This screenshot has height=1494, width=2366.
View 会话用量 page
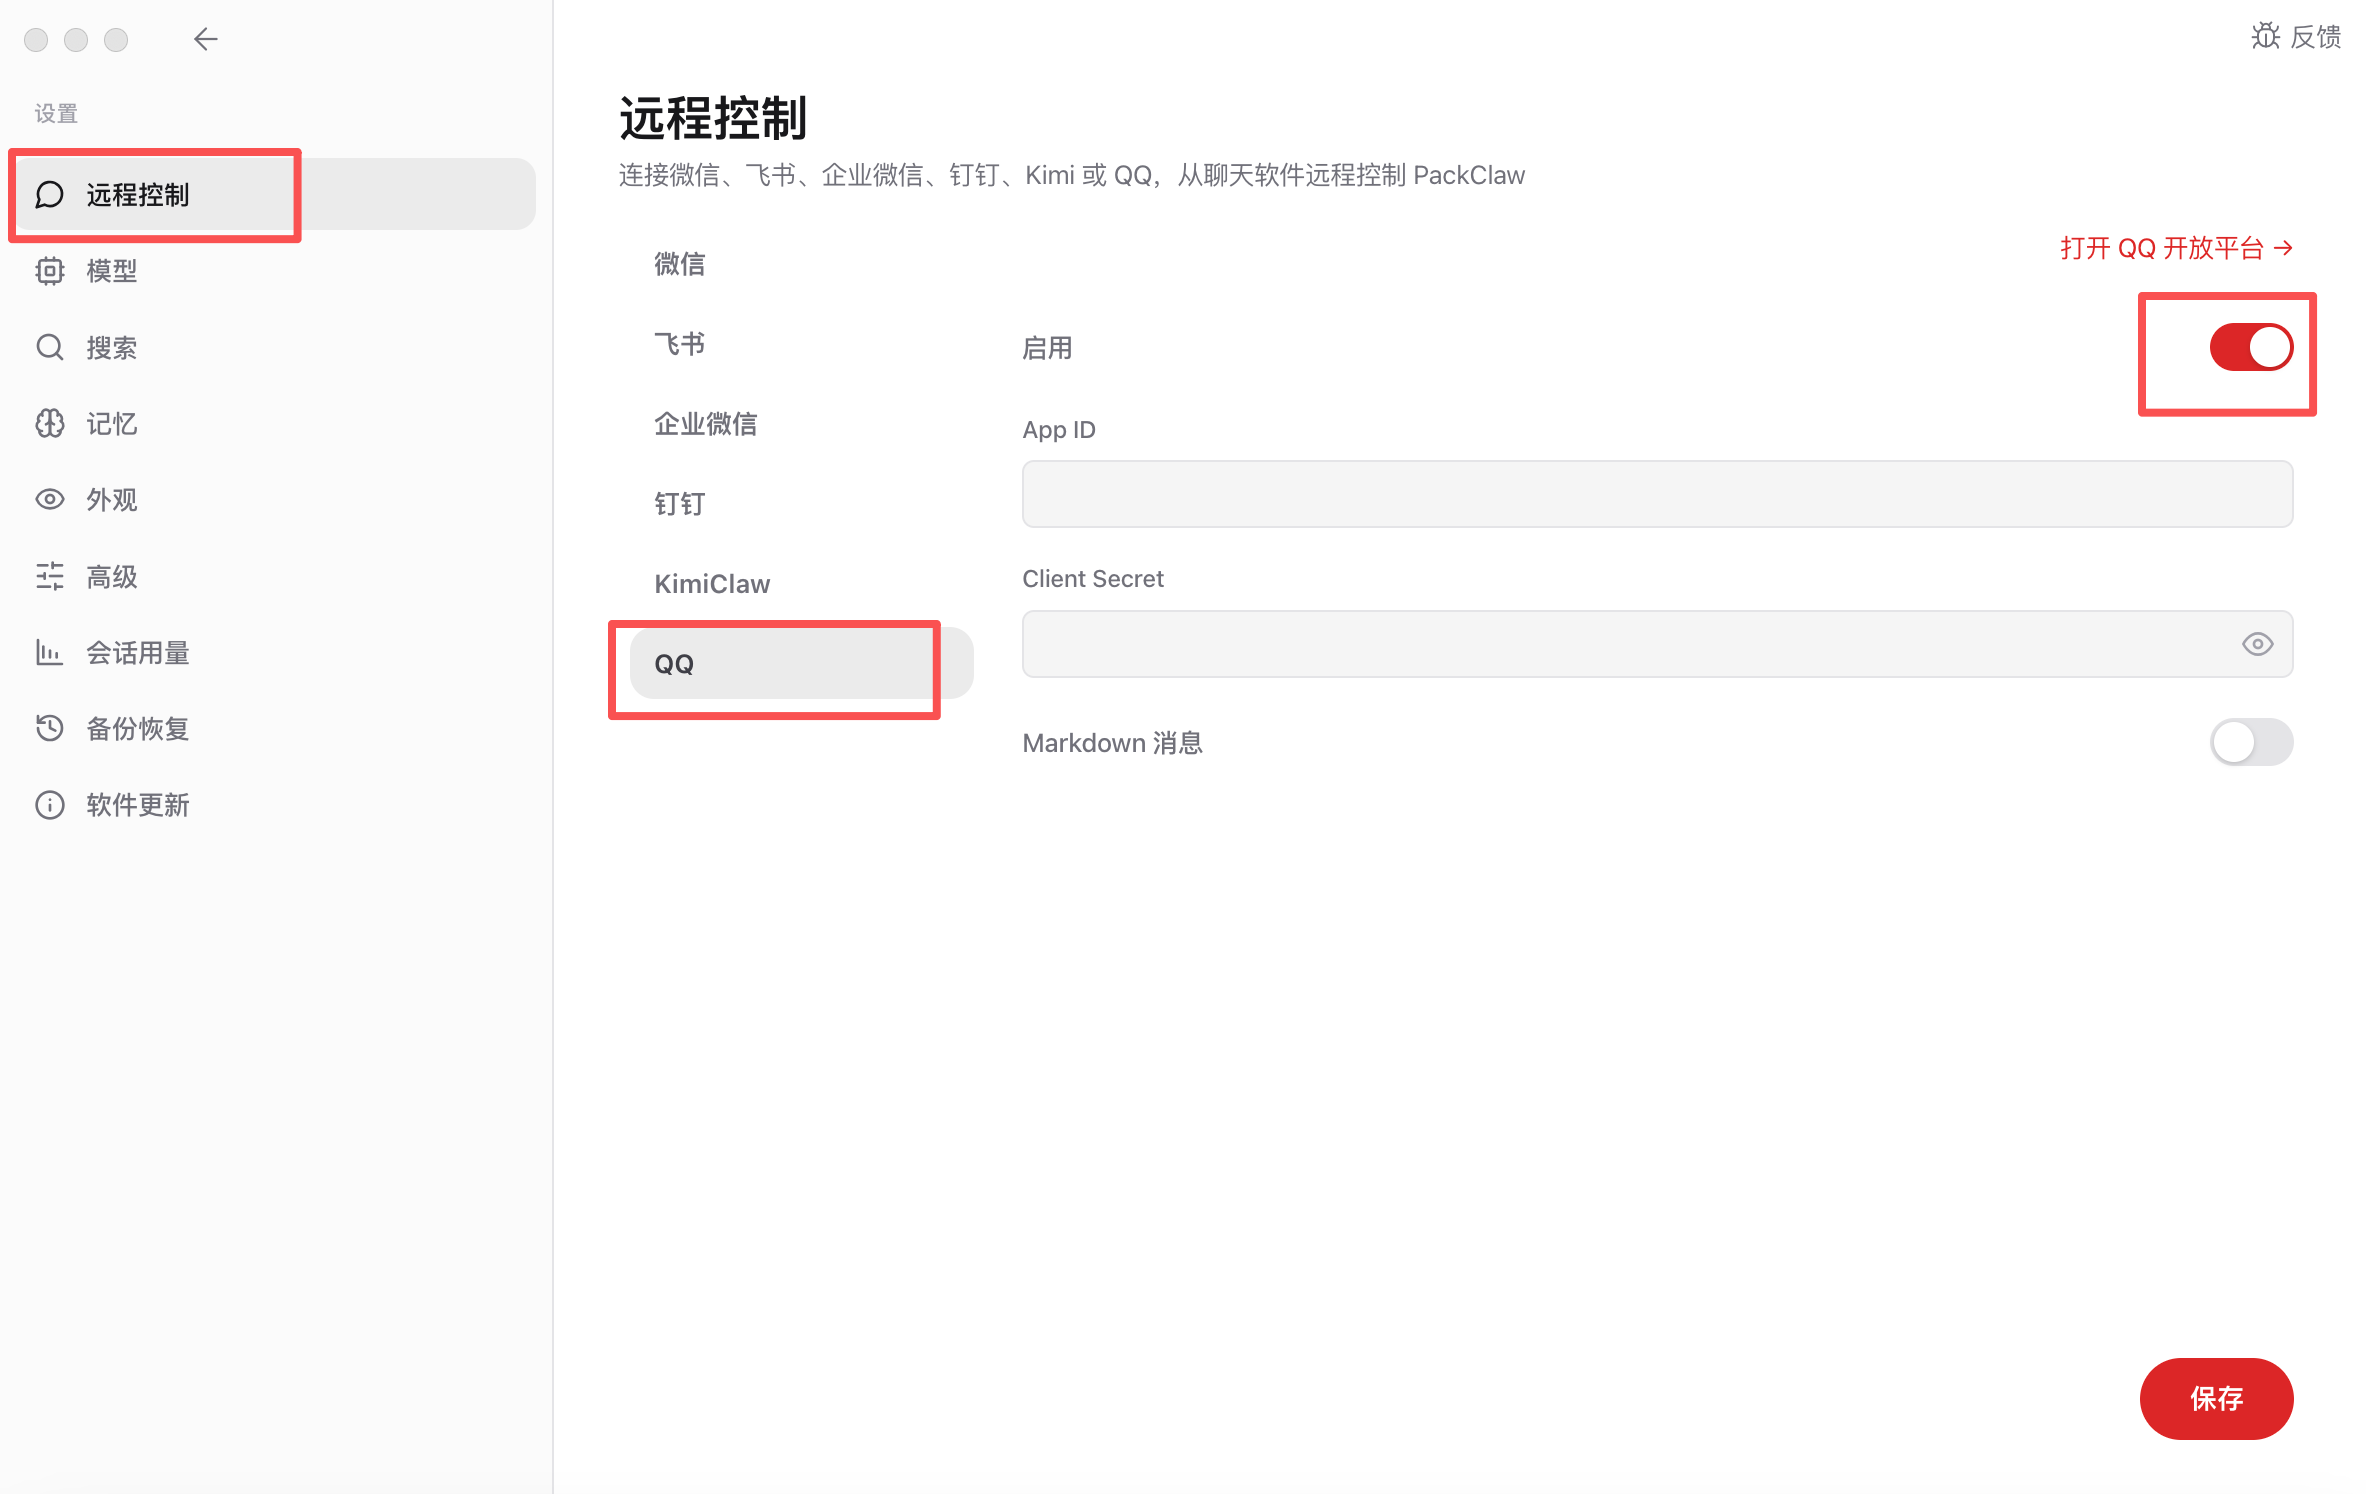(276, 652)
